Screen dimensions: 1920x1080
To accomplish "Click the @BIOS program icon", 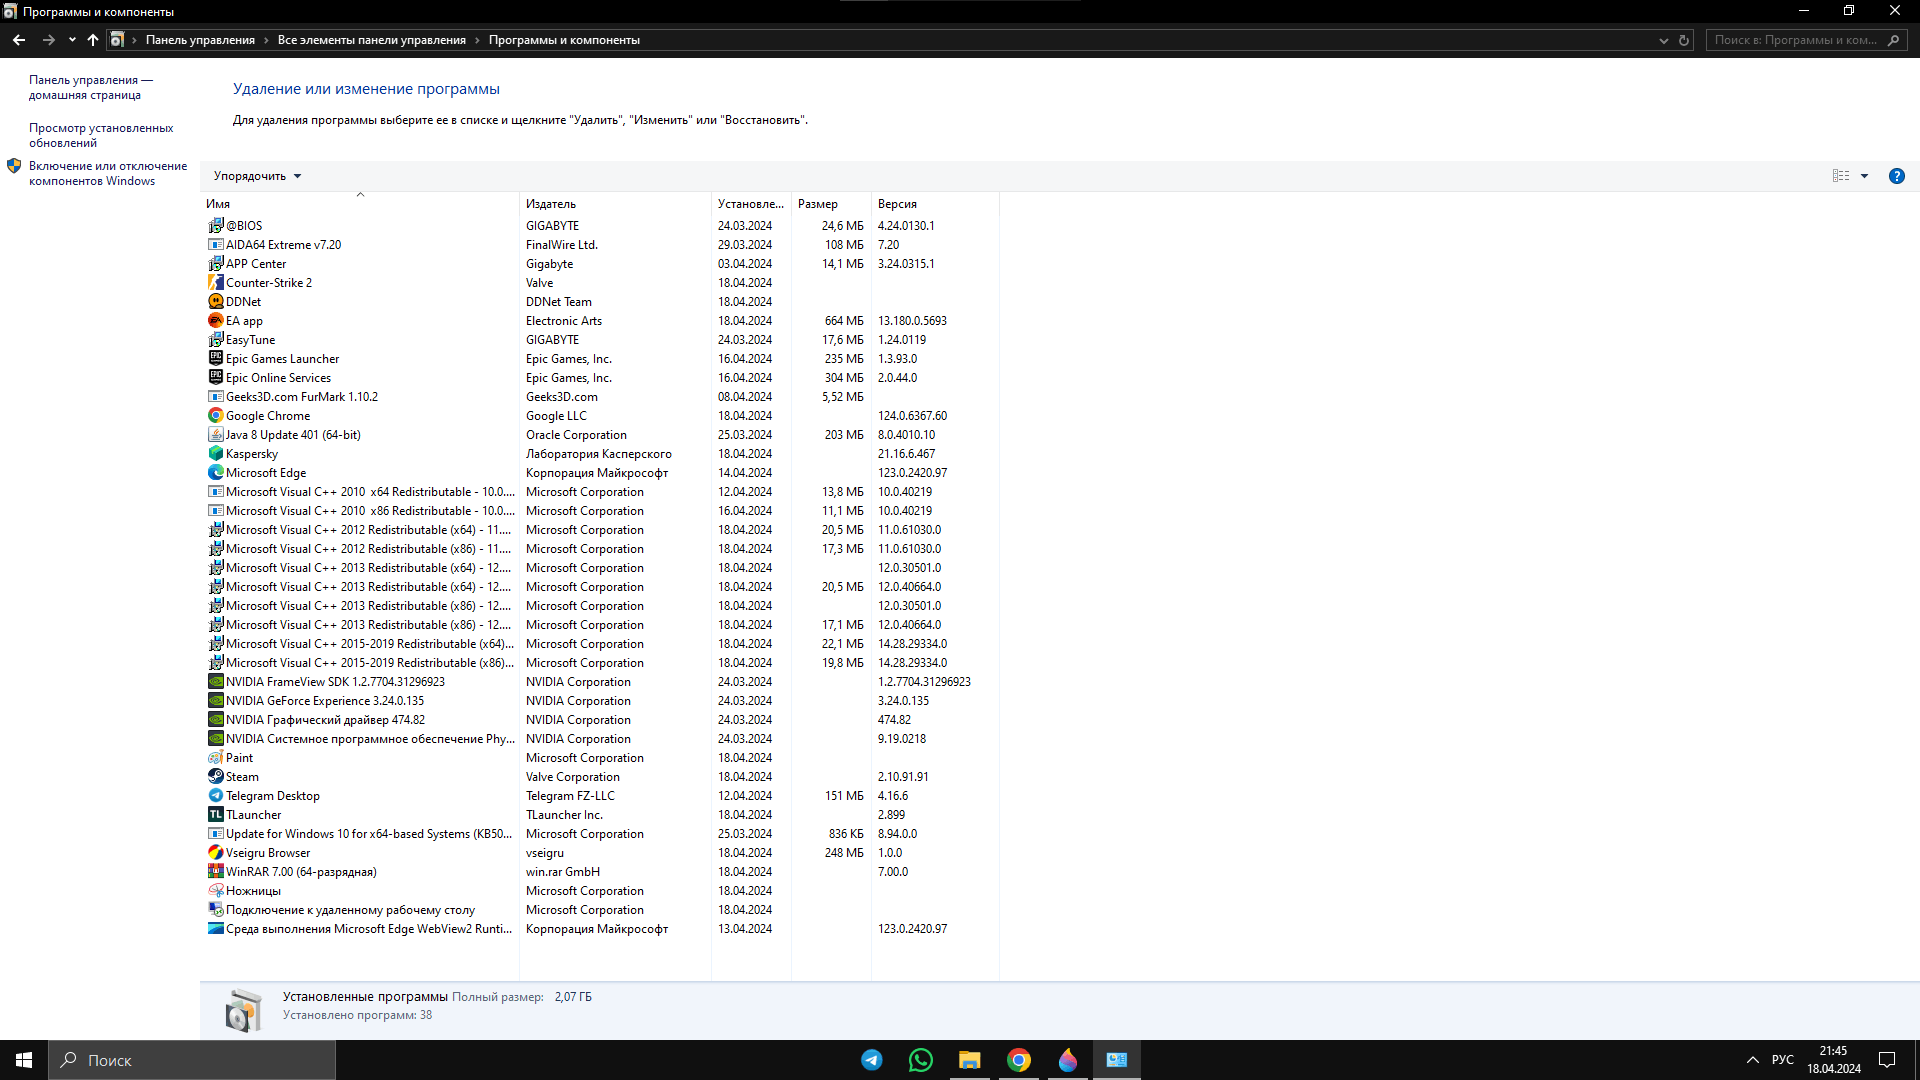I will pos(215,226).
